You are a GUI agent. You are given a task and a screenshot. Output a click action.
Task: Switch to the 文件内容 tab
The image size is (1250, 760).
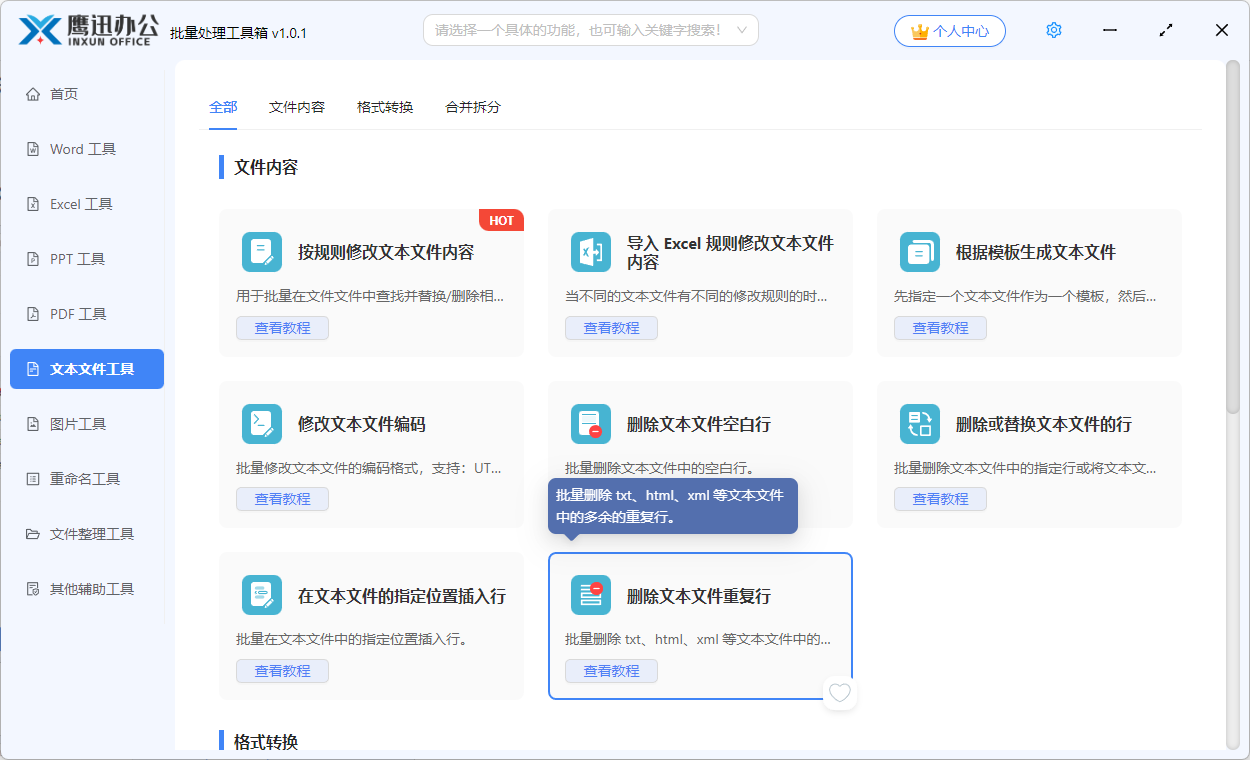[x=298, y=106]
